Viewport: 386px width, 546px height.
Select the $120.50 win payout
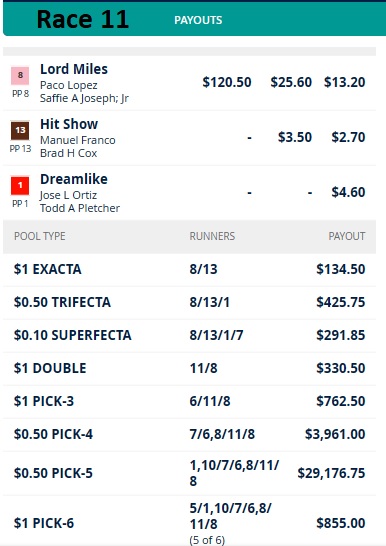point(227,82)
